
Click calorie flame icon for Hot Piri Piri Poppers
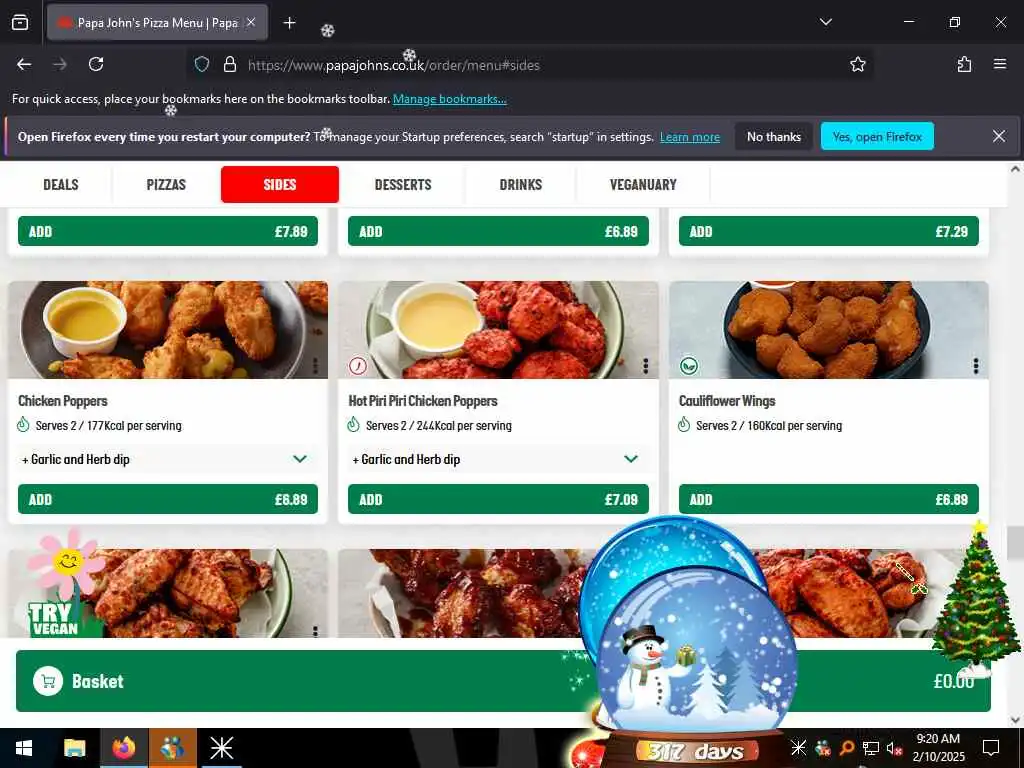point(353,425)
